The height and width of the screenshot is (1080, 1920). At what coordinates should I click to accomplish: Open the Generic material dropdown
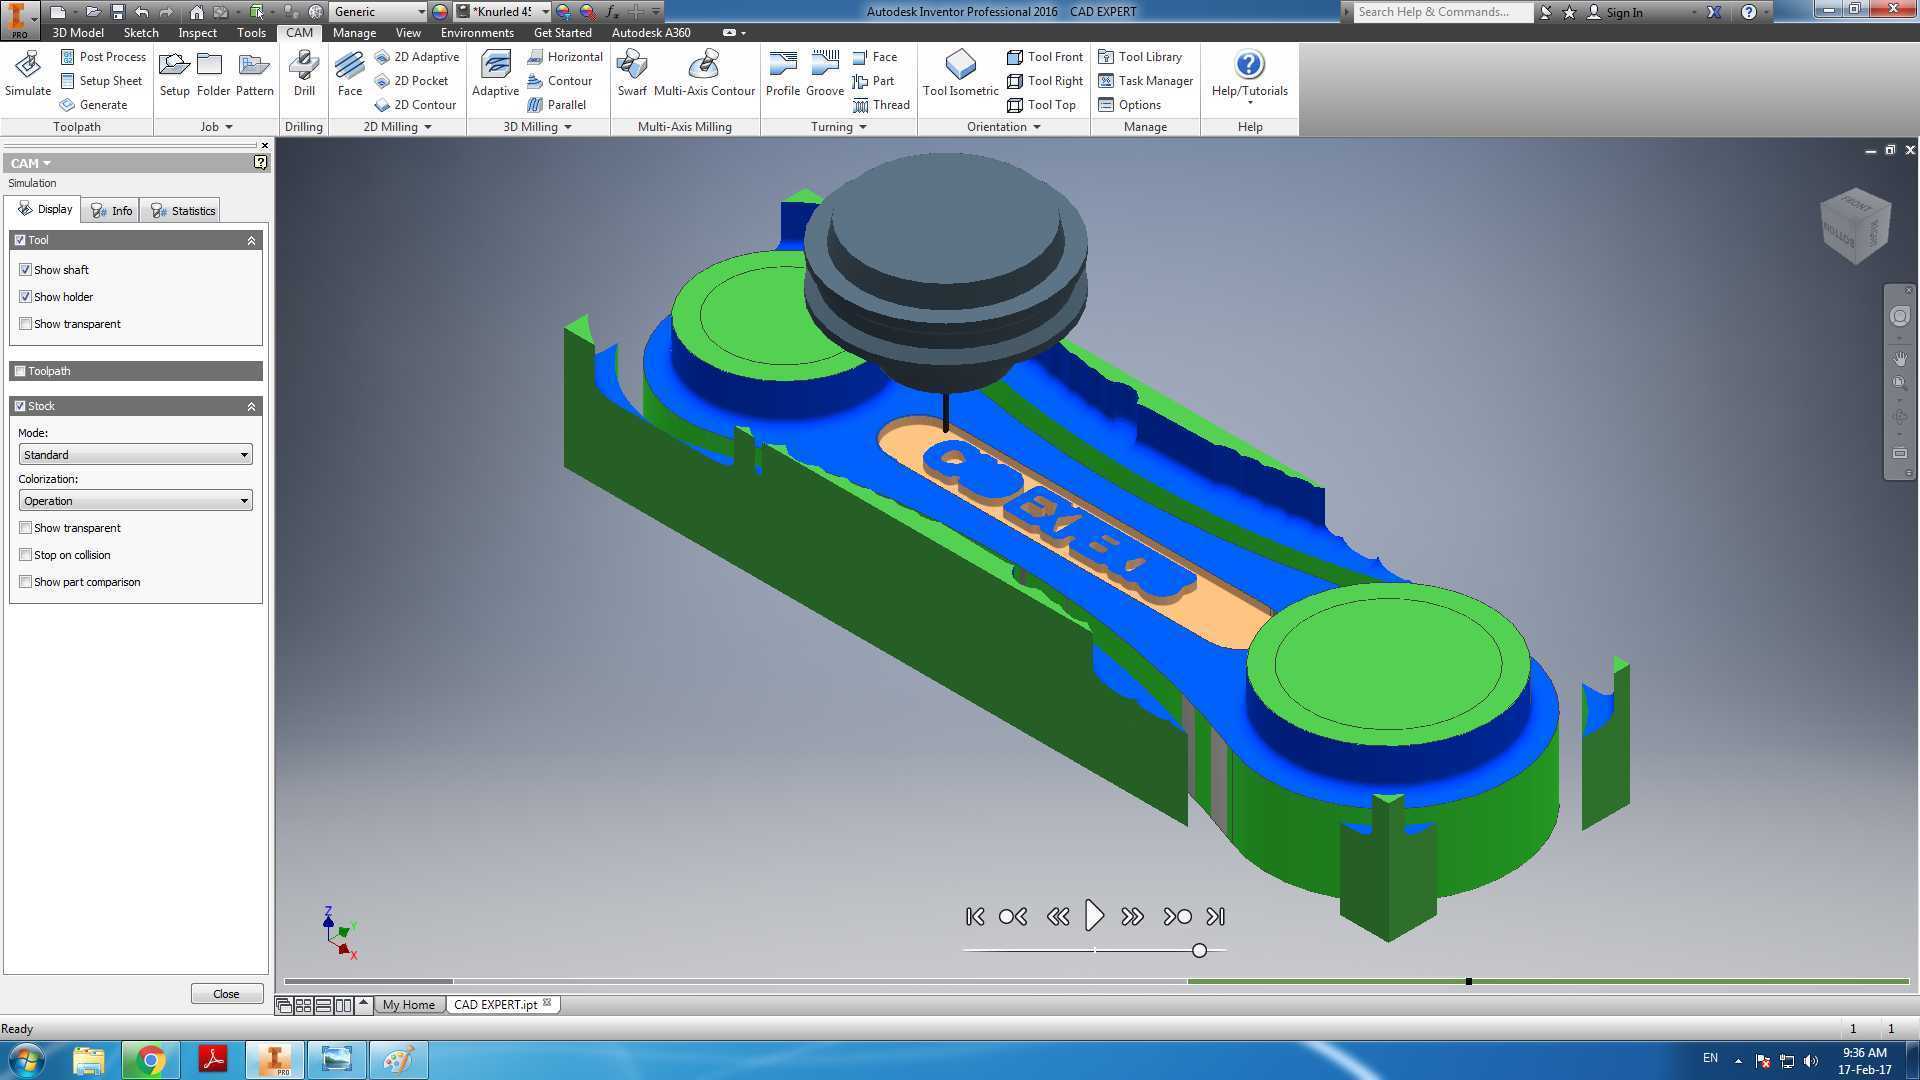pos(378,12)
